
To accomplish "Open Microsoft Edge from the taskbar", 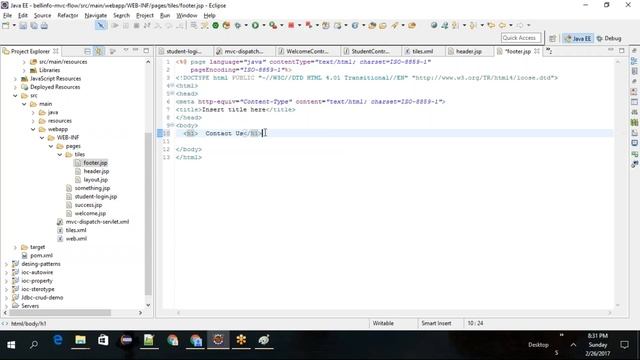I will 58,340.
